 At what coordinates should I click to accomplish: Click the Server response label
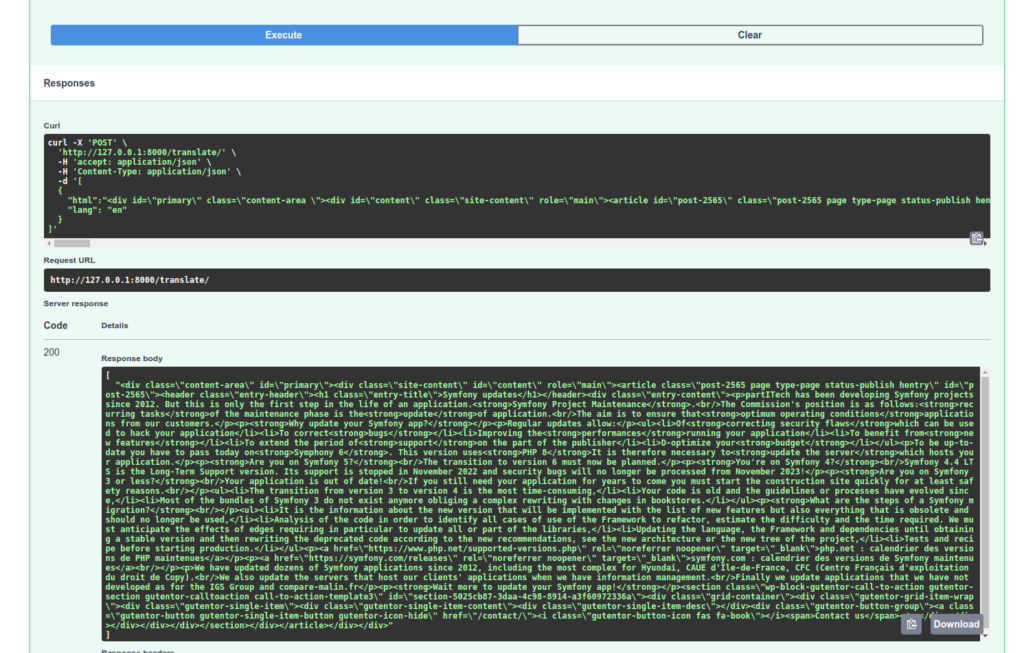coord(76,304)
